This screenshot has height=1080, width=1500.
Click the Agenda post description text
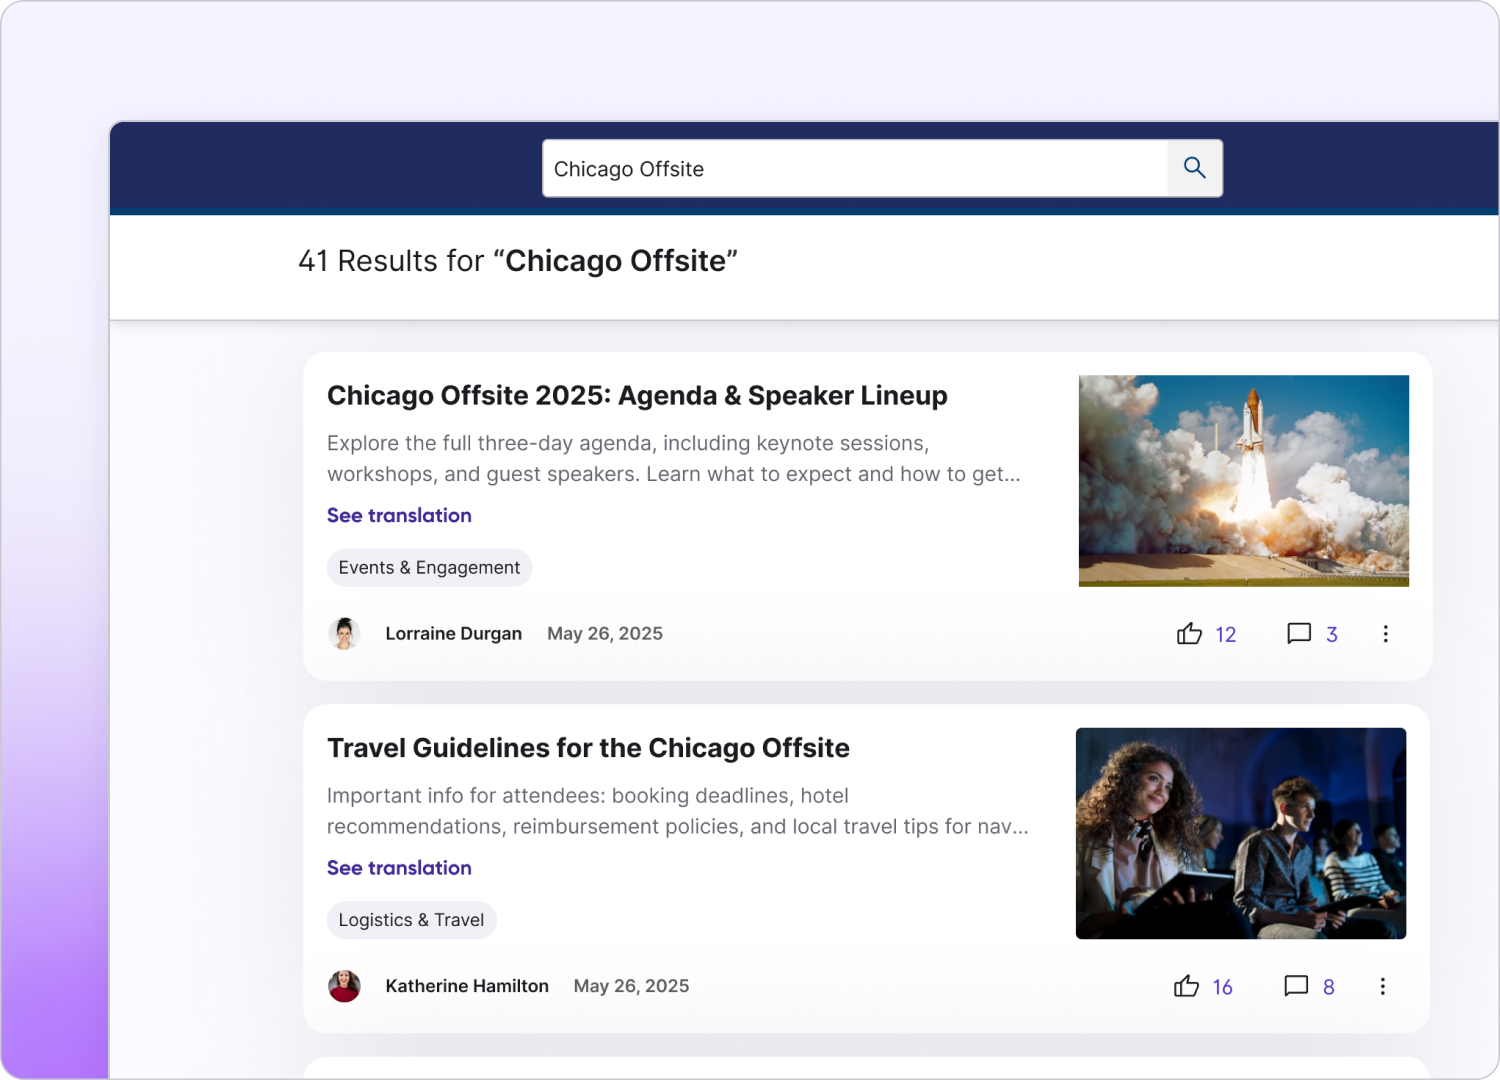coord(674,459)
